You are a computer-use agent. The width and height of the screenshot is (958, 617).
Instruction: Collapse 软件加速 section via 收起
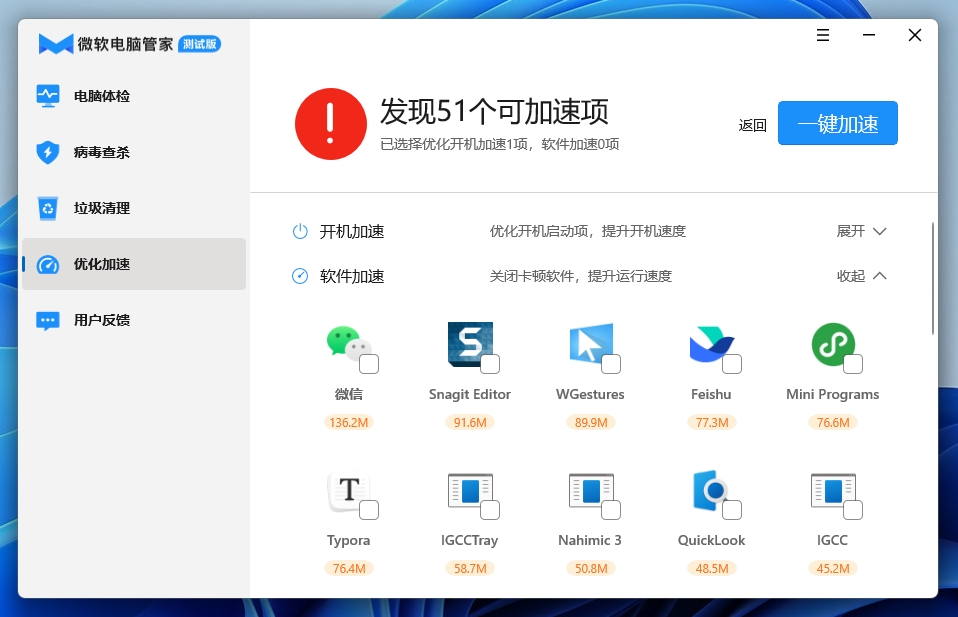(851, 276)
